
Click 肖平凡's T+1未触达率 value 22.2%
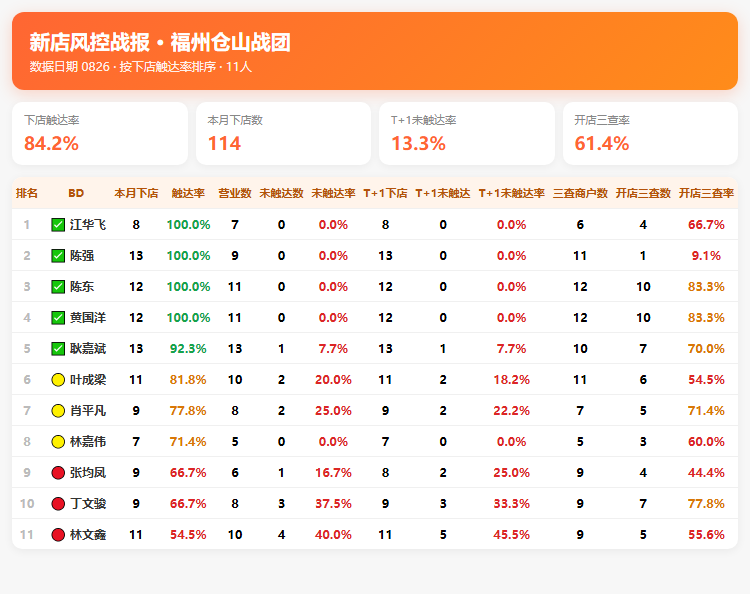[x=512, y=411]
